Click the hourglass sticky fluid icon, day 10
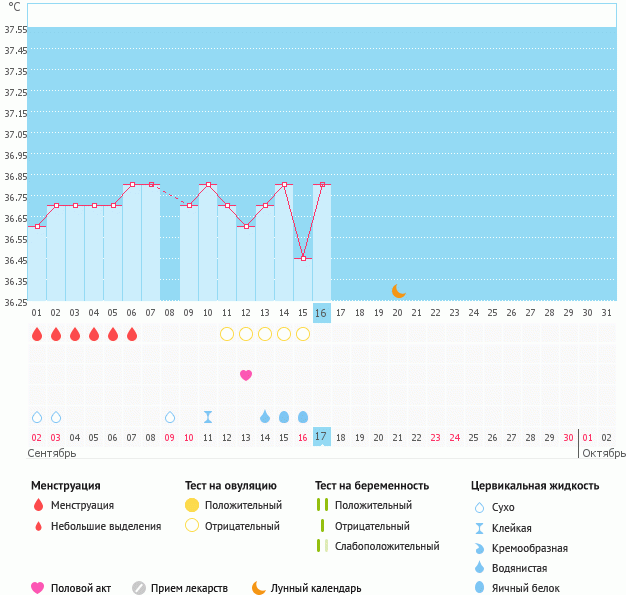 point(208,416)
